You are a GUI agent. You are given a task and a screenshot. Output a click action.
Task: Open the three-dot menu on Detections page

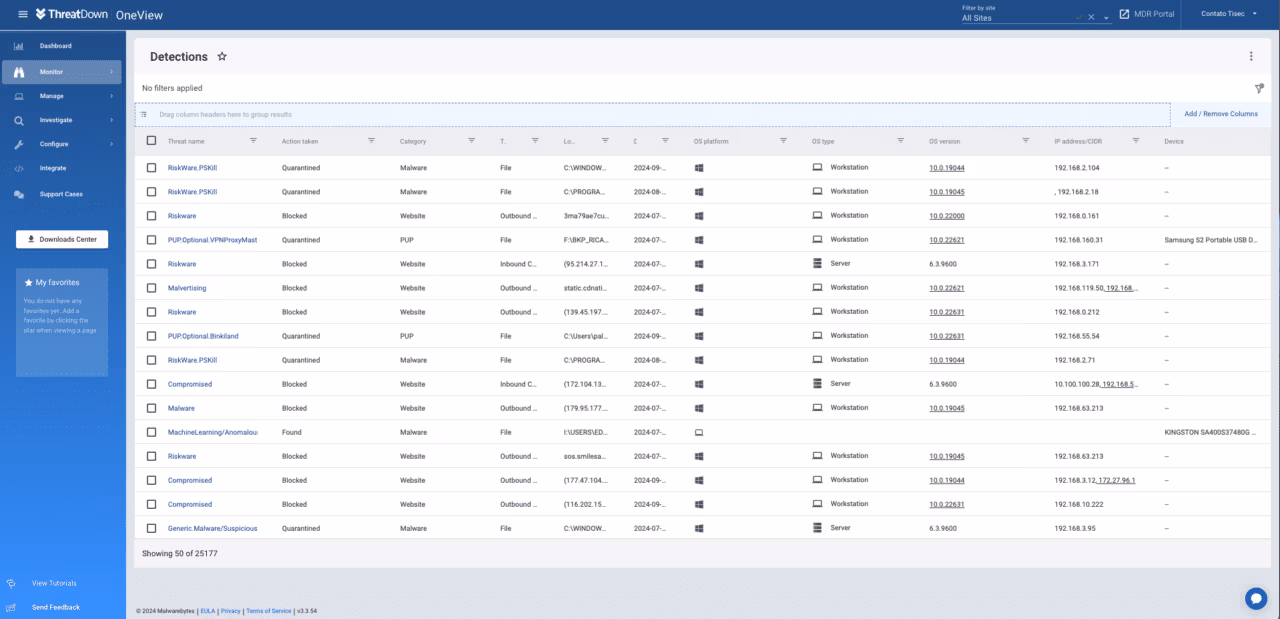[1251, 56]
